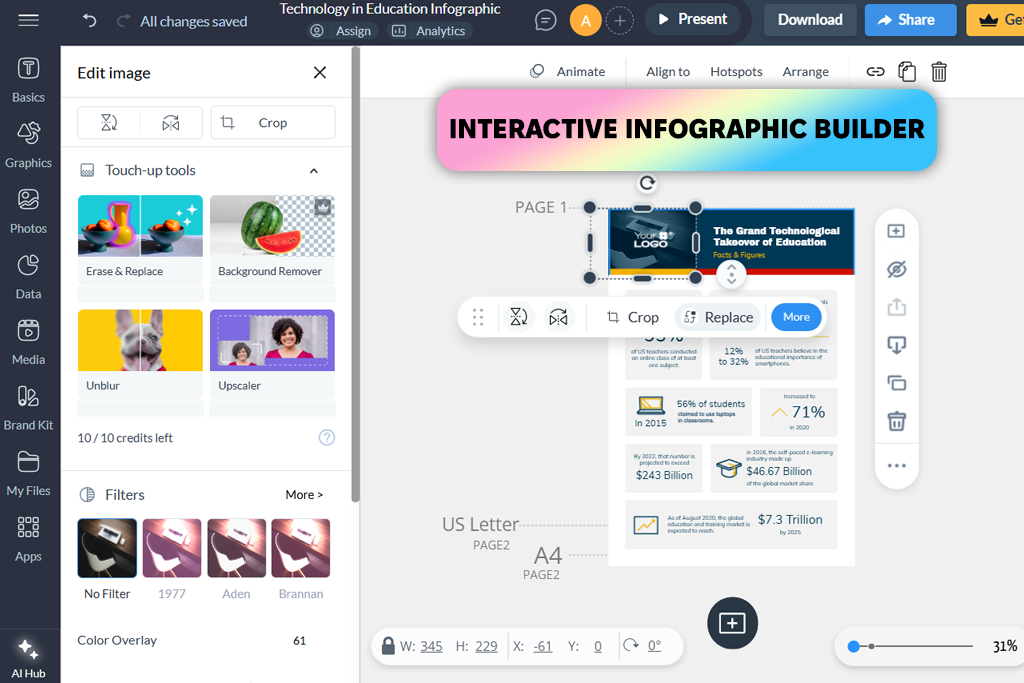Viewport: 1024px width, 683px height.
Task: Open the Hotspots menu
Action: pos(736,71)
